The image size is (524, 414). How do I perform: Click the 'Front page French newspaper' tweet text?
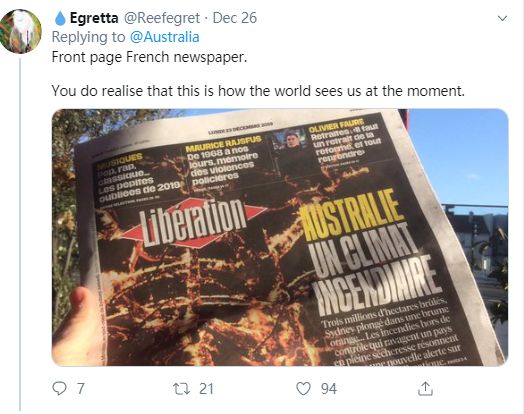[149, 57]
